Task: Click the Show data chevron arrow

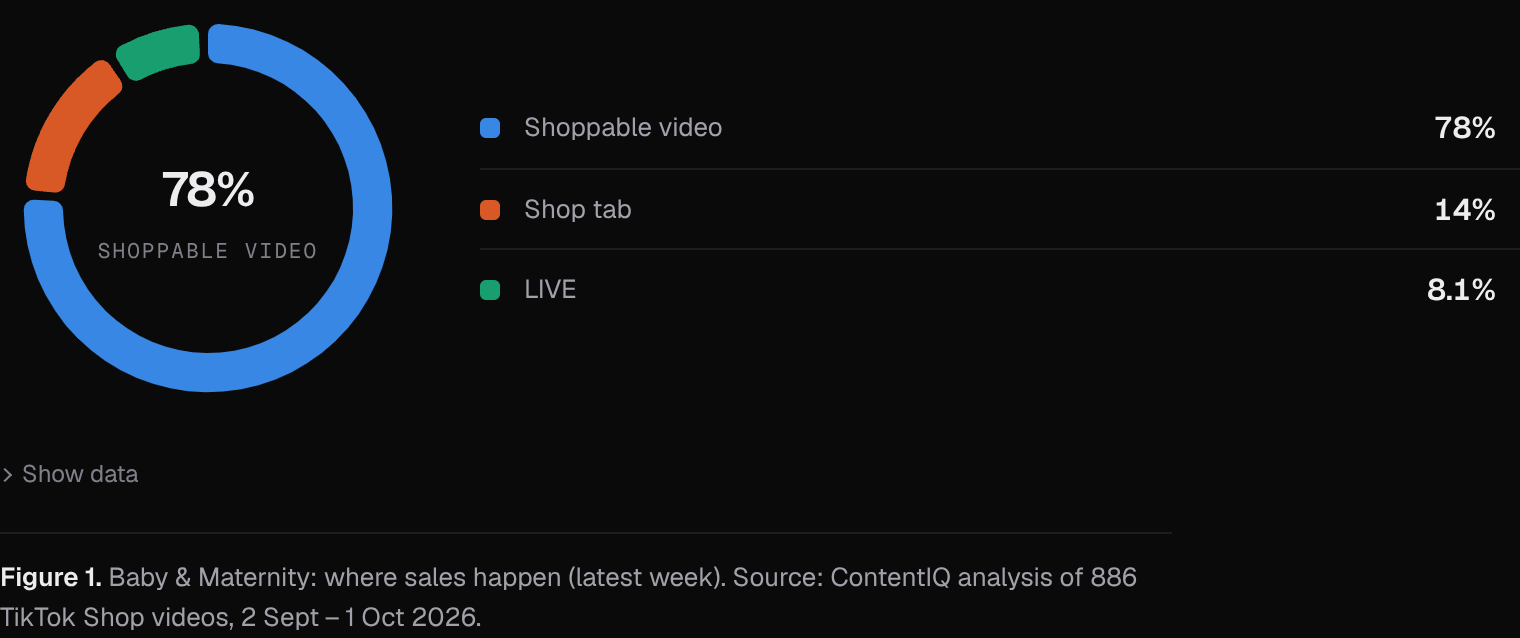Action: point(7,475)
